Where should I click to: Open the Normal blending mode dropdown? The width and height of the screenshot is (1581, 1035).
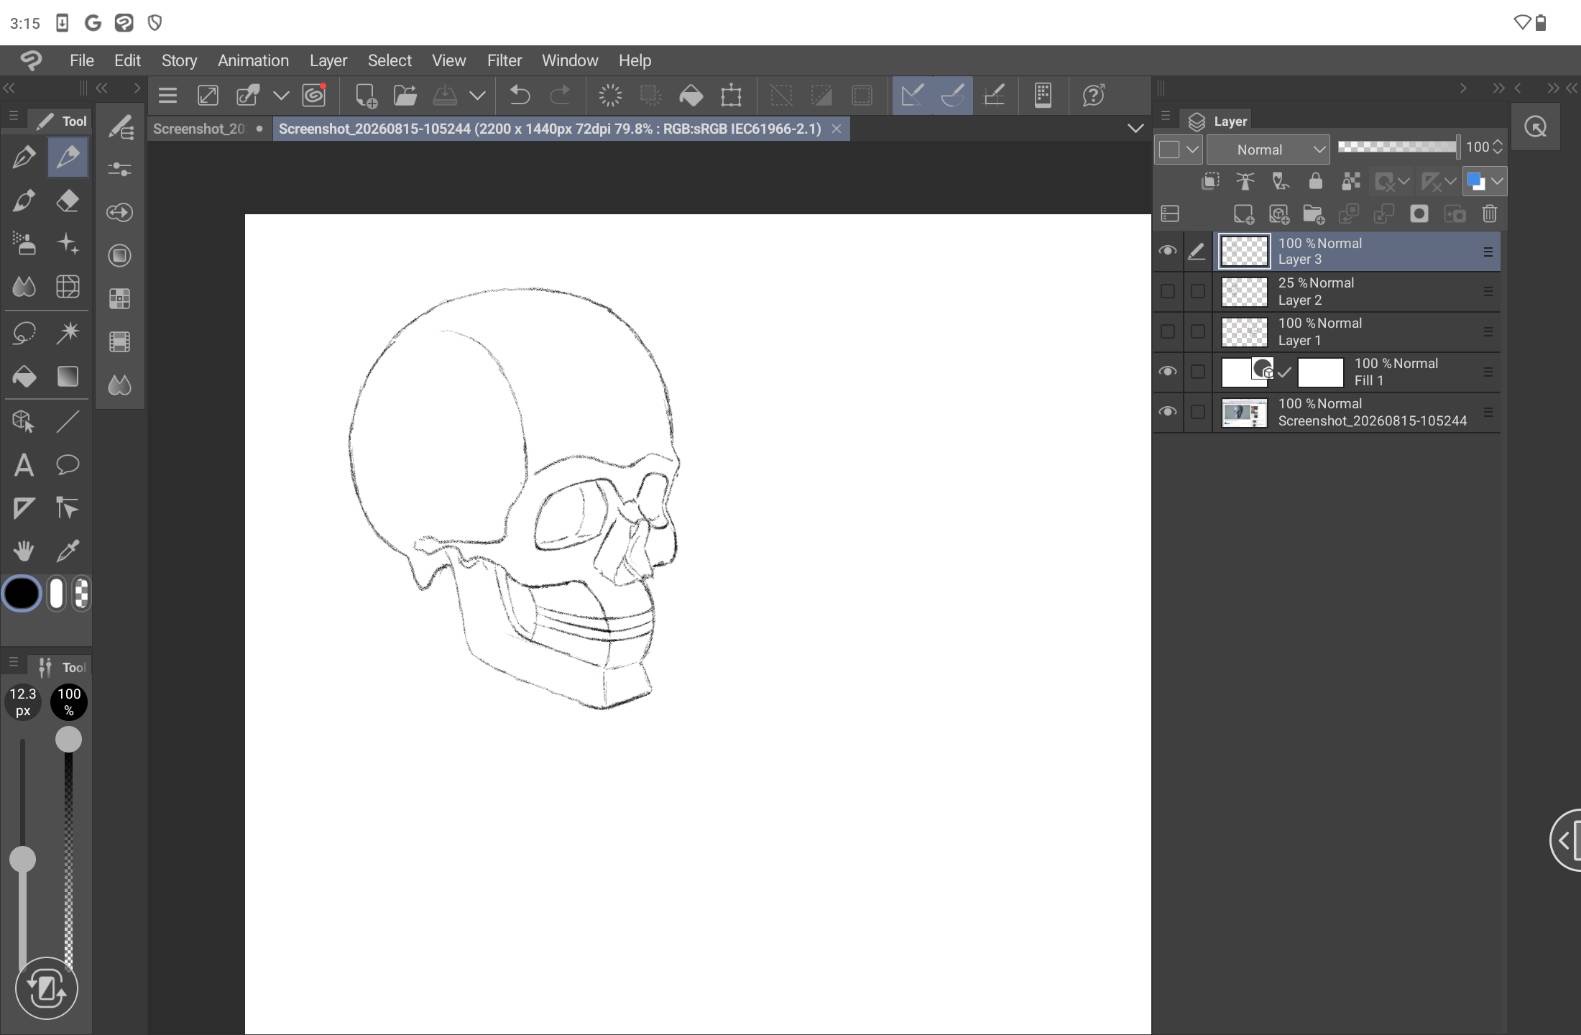click(x=1268, y=149)
